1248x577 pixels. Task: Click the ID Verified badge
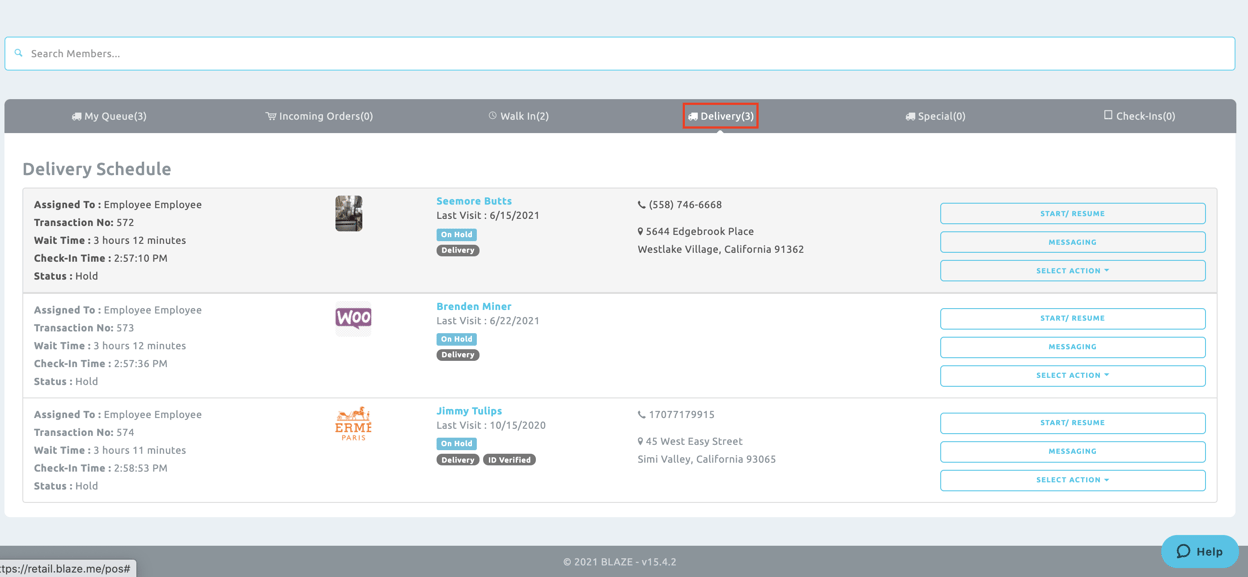click(509, 460)
